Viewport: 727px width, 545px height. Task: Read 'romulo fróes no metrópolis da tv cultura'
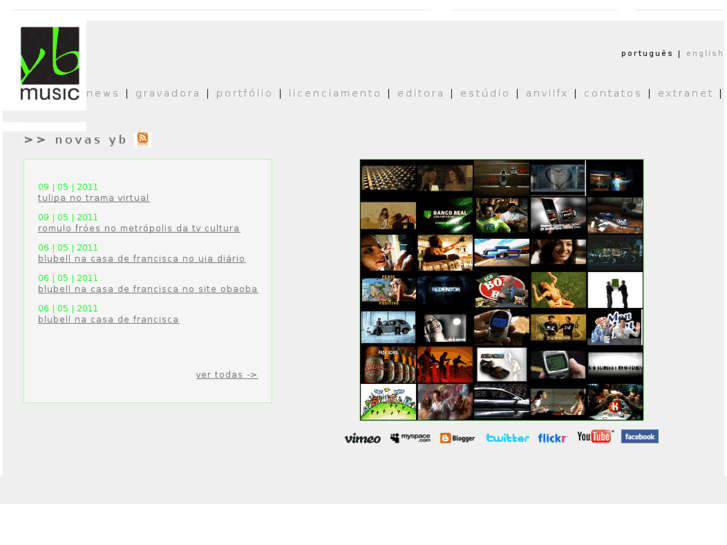pyautogui.click(x=139, y=228)
